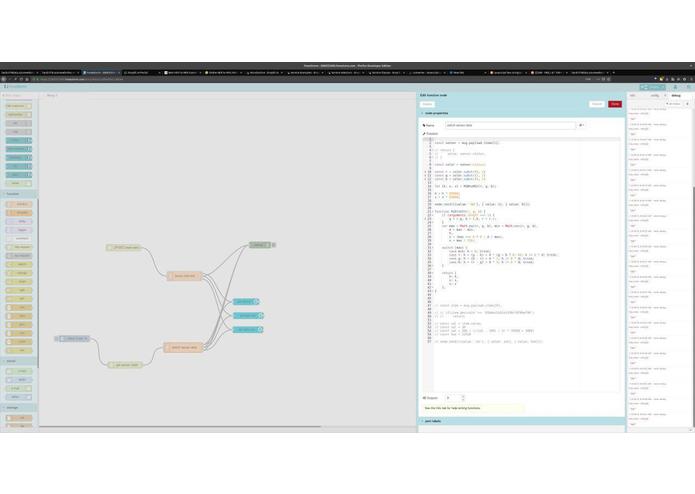Click the browser back button
Viewport: 695px width, 494px height.
tap(4, 79)
